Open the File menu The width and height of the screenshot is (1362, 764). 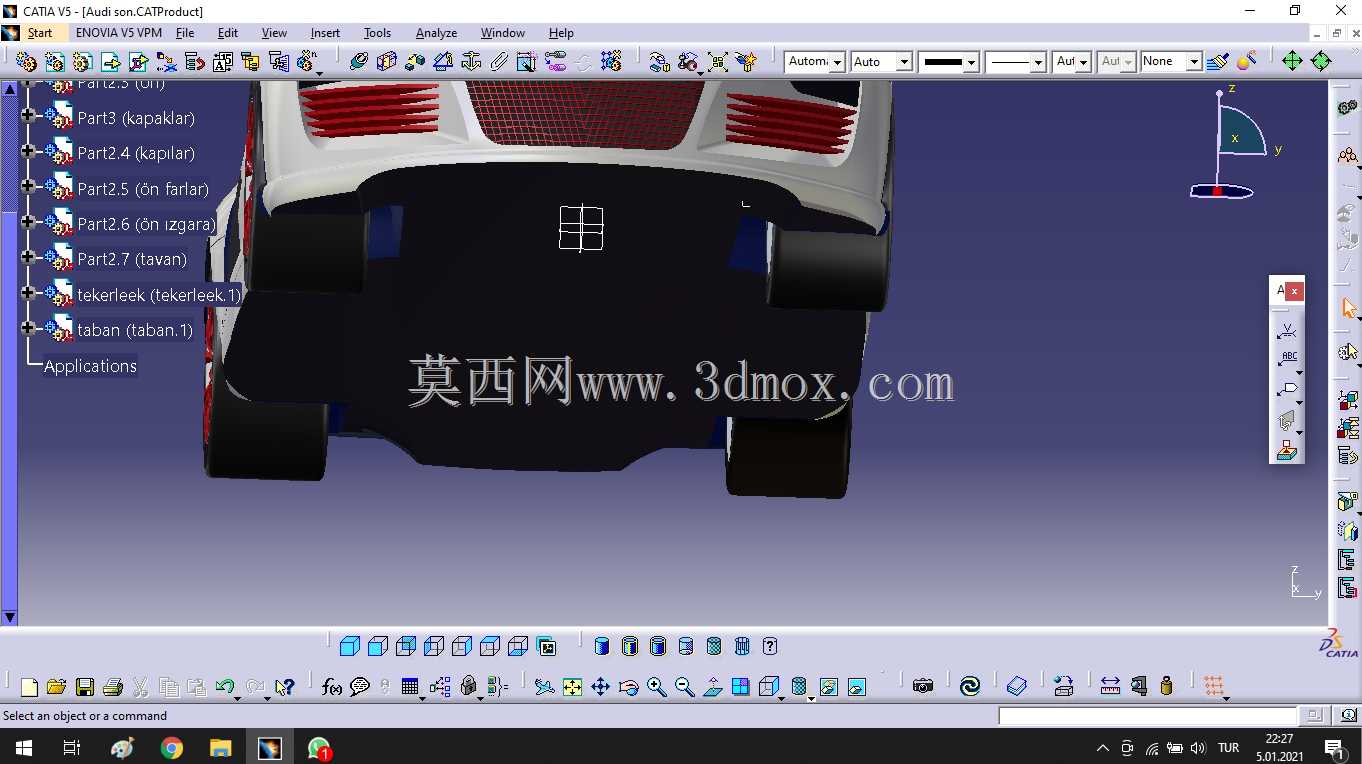pyautogui.click(x=185, y=33)
